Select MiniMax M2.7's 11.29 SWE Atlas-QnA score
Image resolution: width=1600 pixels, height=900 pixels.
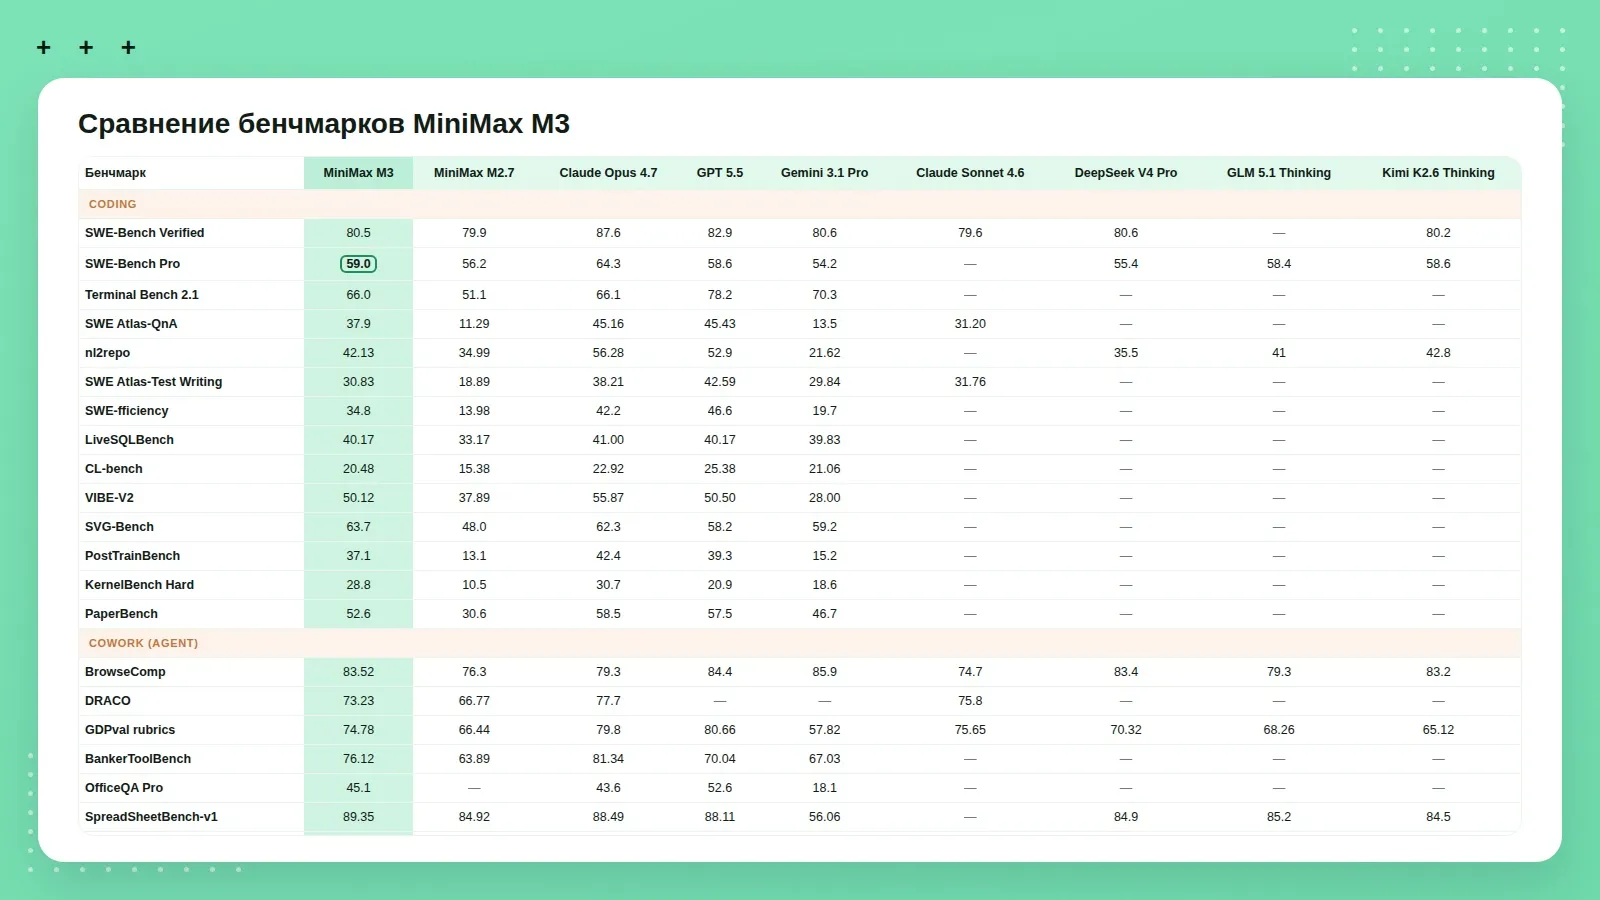(474, 324)
